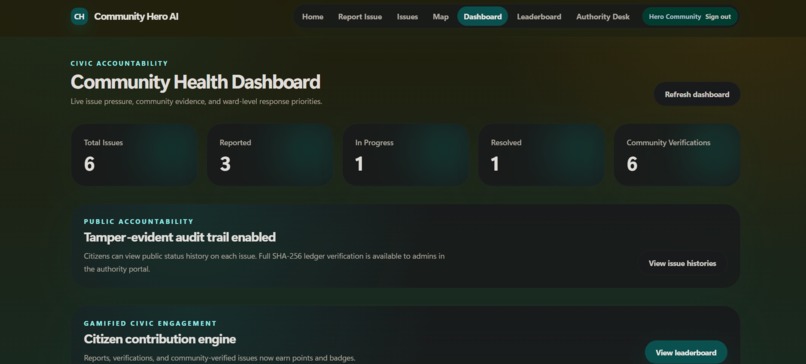Open the Community Hero AI brand link
Viewport: 806px width, 364px height.
click(124, 16)
